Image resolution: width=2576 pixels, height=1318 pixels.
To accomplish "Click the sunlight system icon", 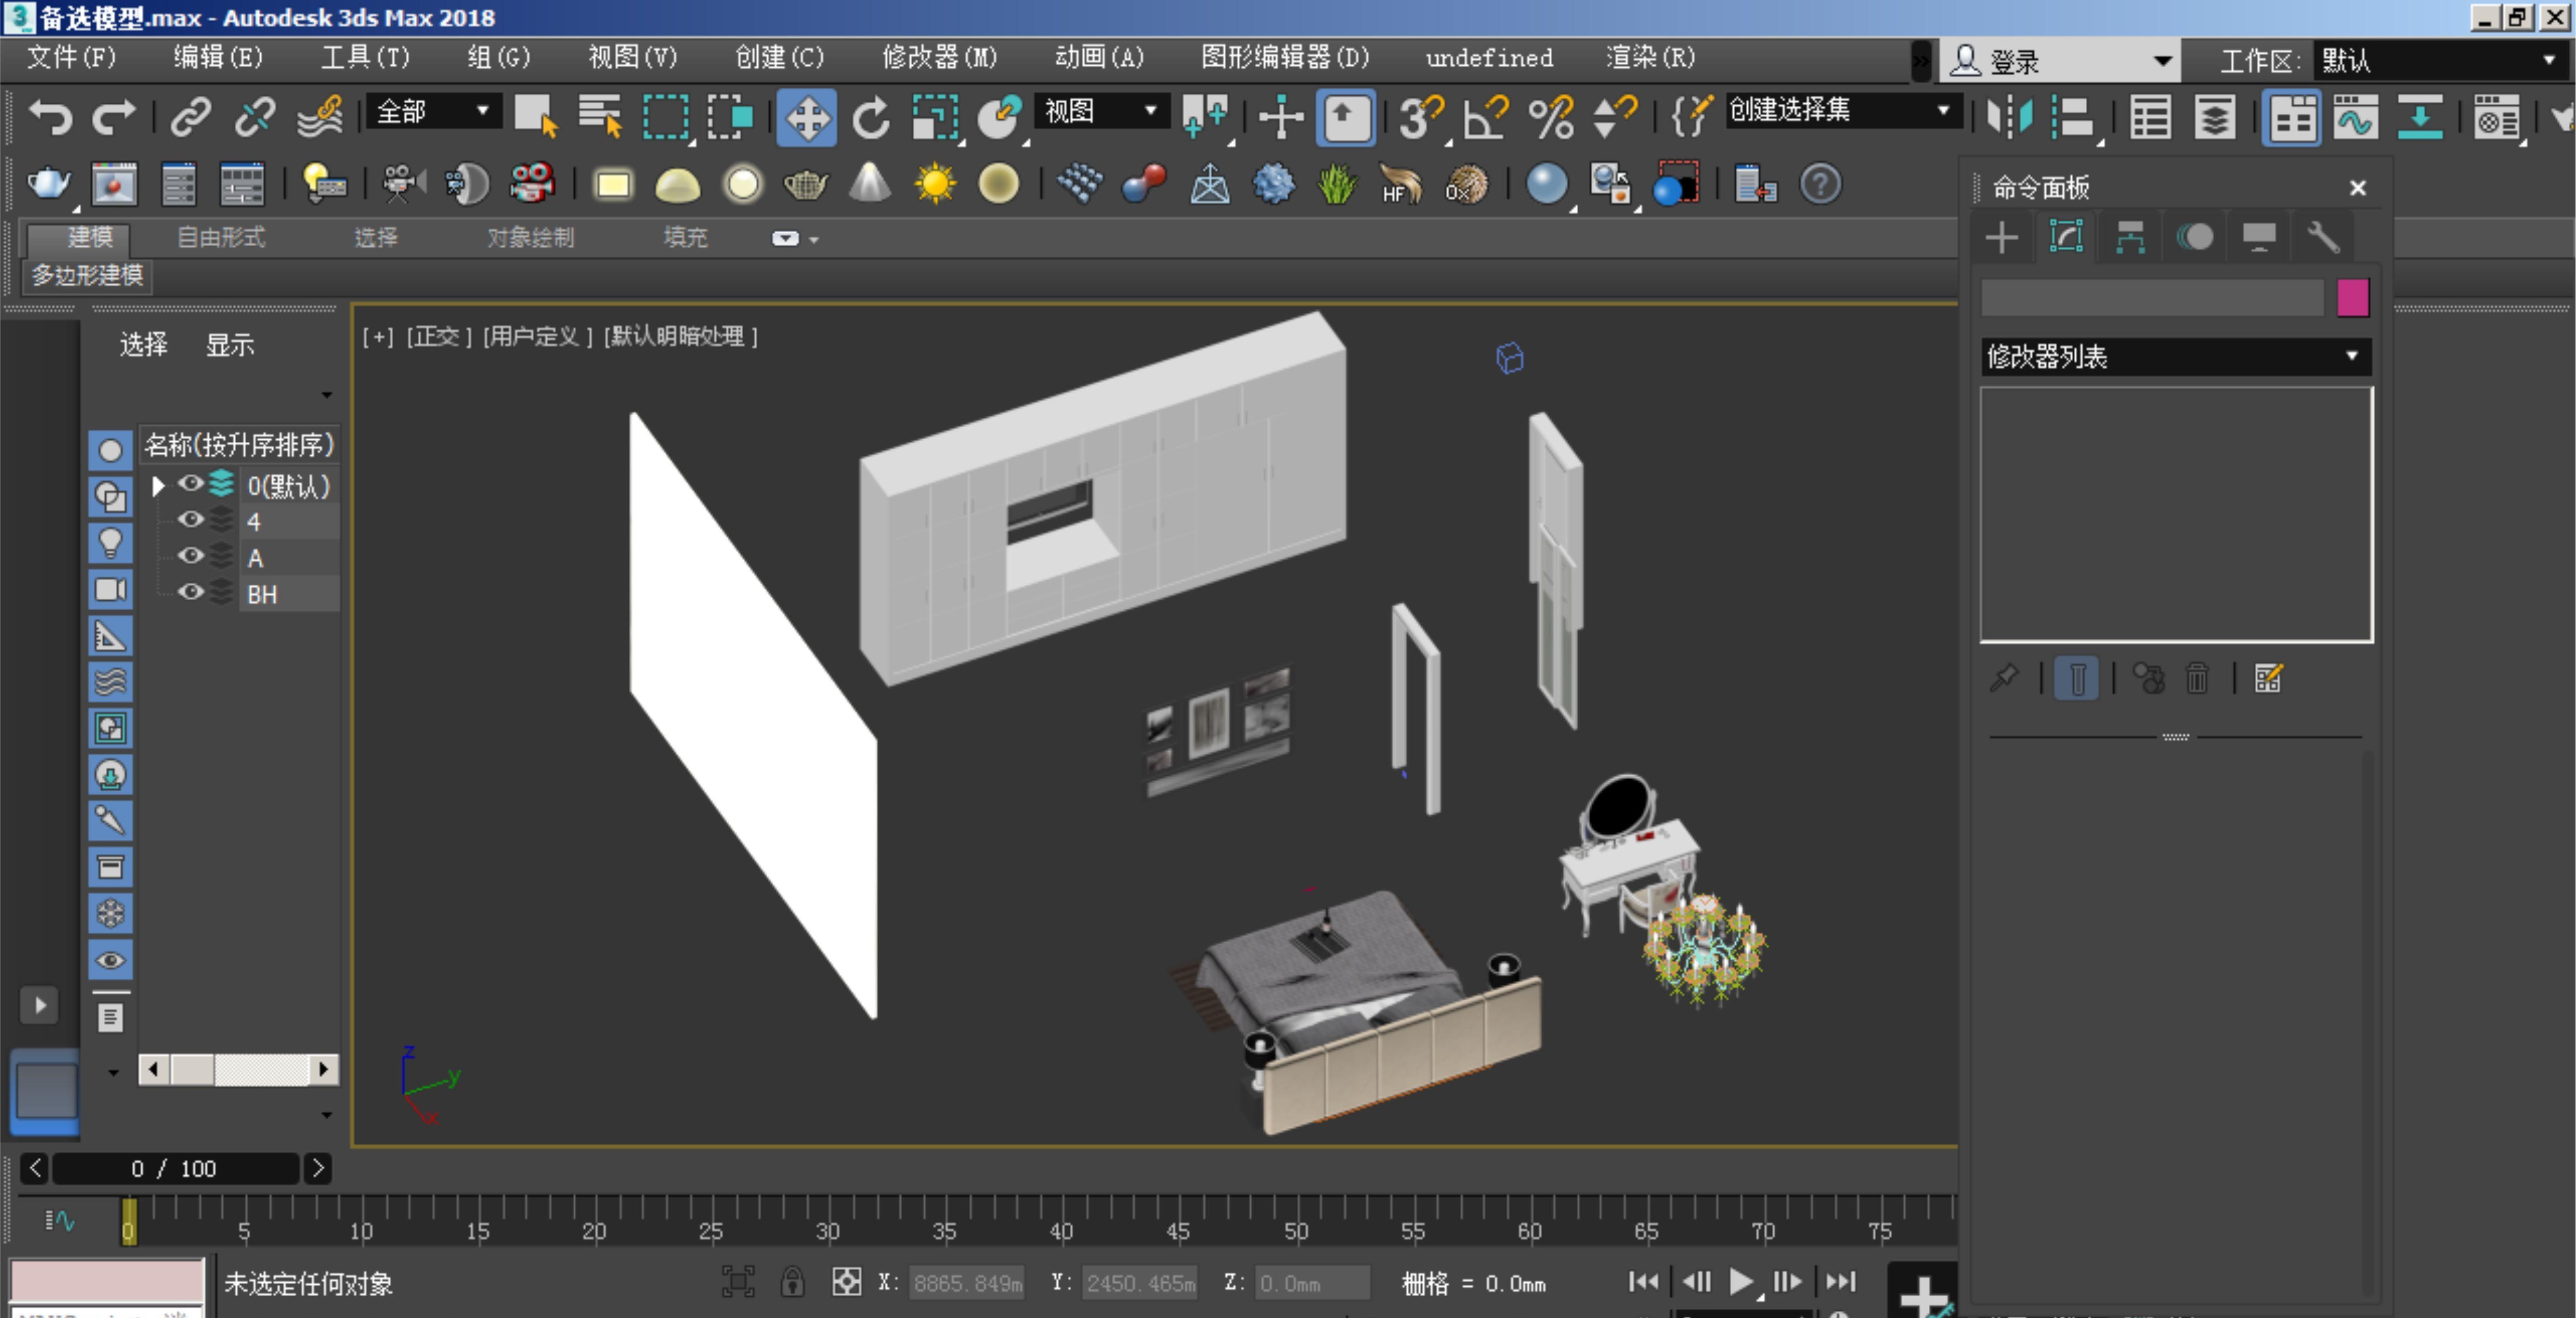I will pos(935,184).
